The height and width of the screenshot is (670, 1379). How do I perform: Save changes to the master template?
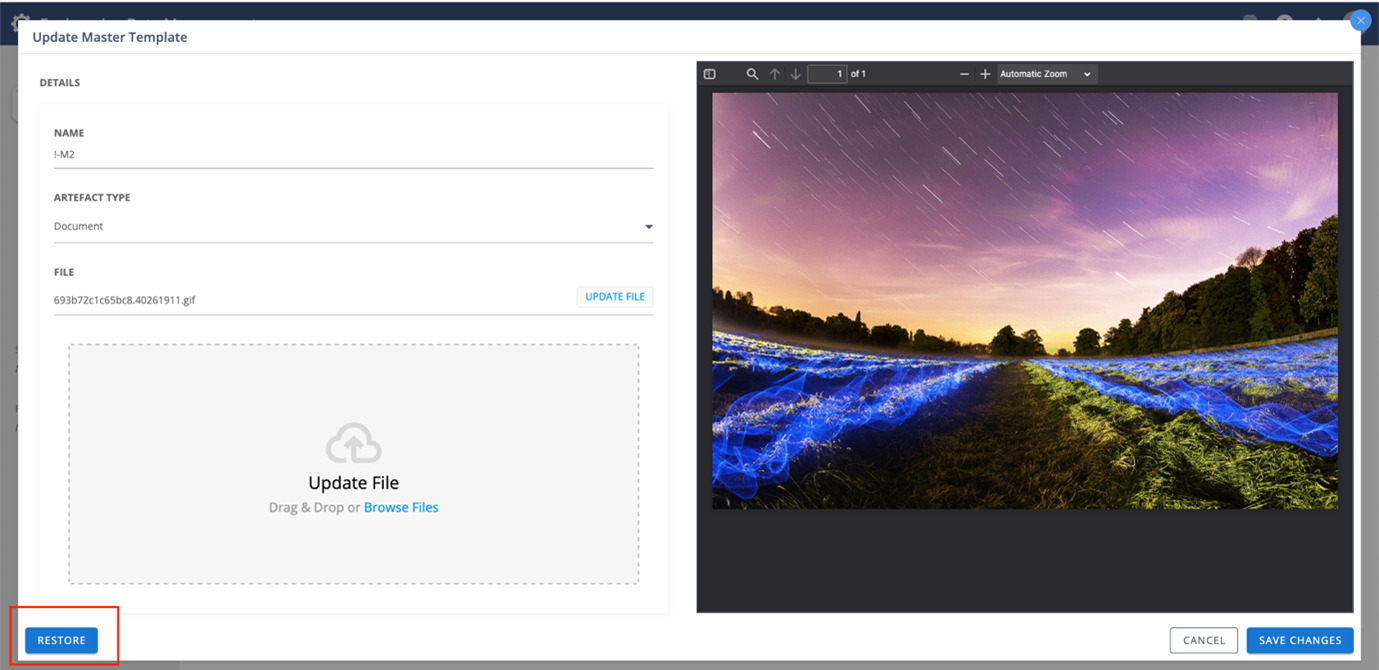pos(1299,641)
